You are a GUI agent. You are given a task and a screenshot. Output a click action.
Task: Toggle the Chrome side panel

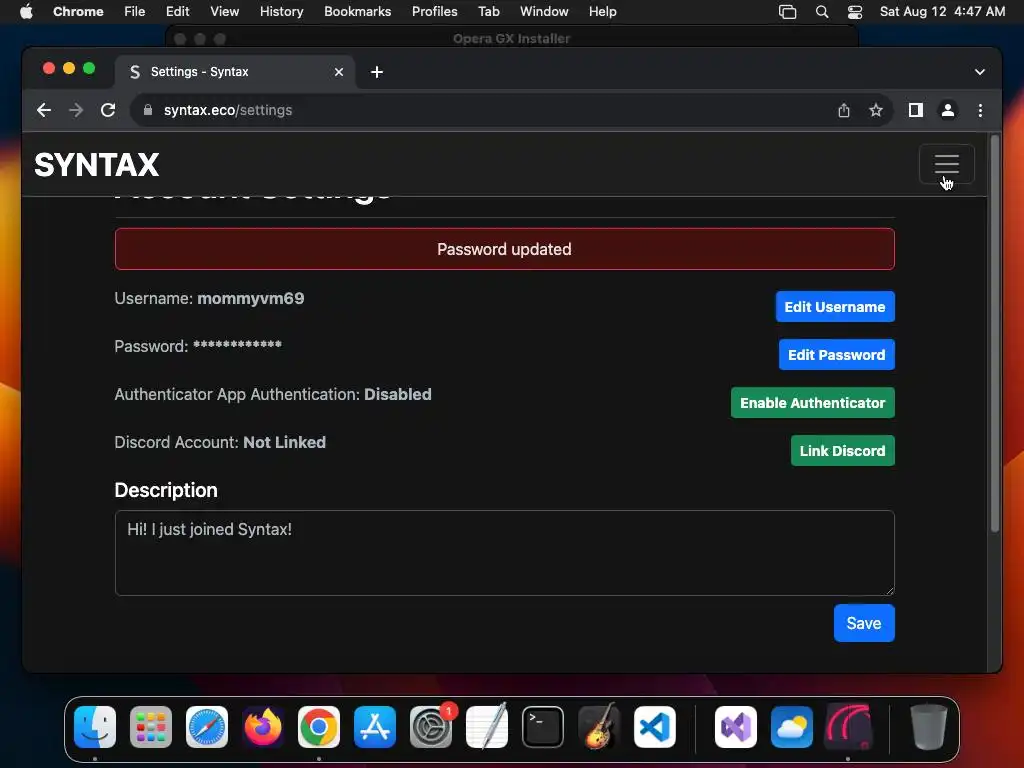point(916,110)
